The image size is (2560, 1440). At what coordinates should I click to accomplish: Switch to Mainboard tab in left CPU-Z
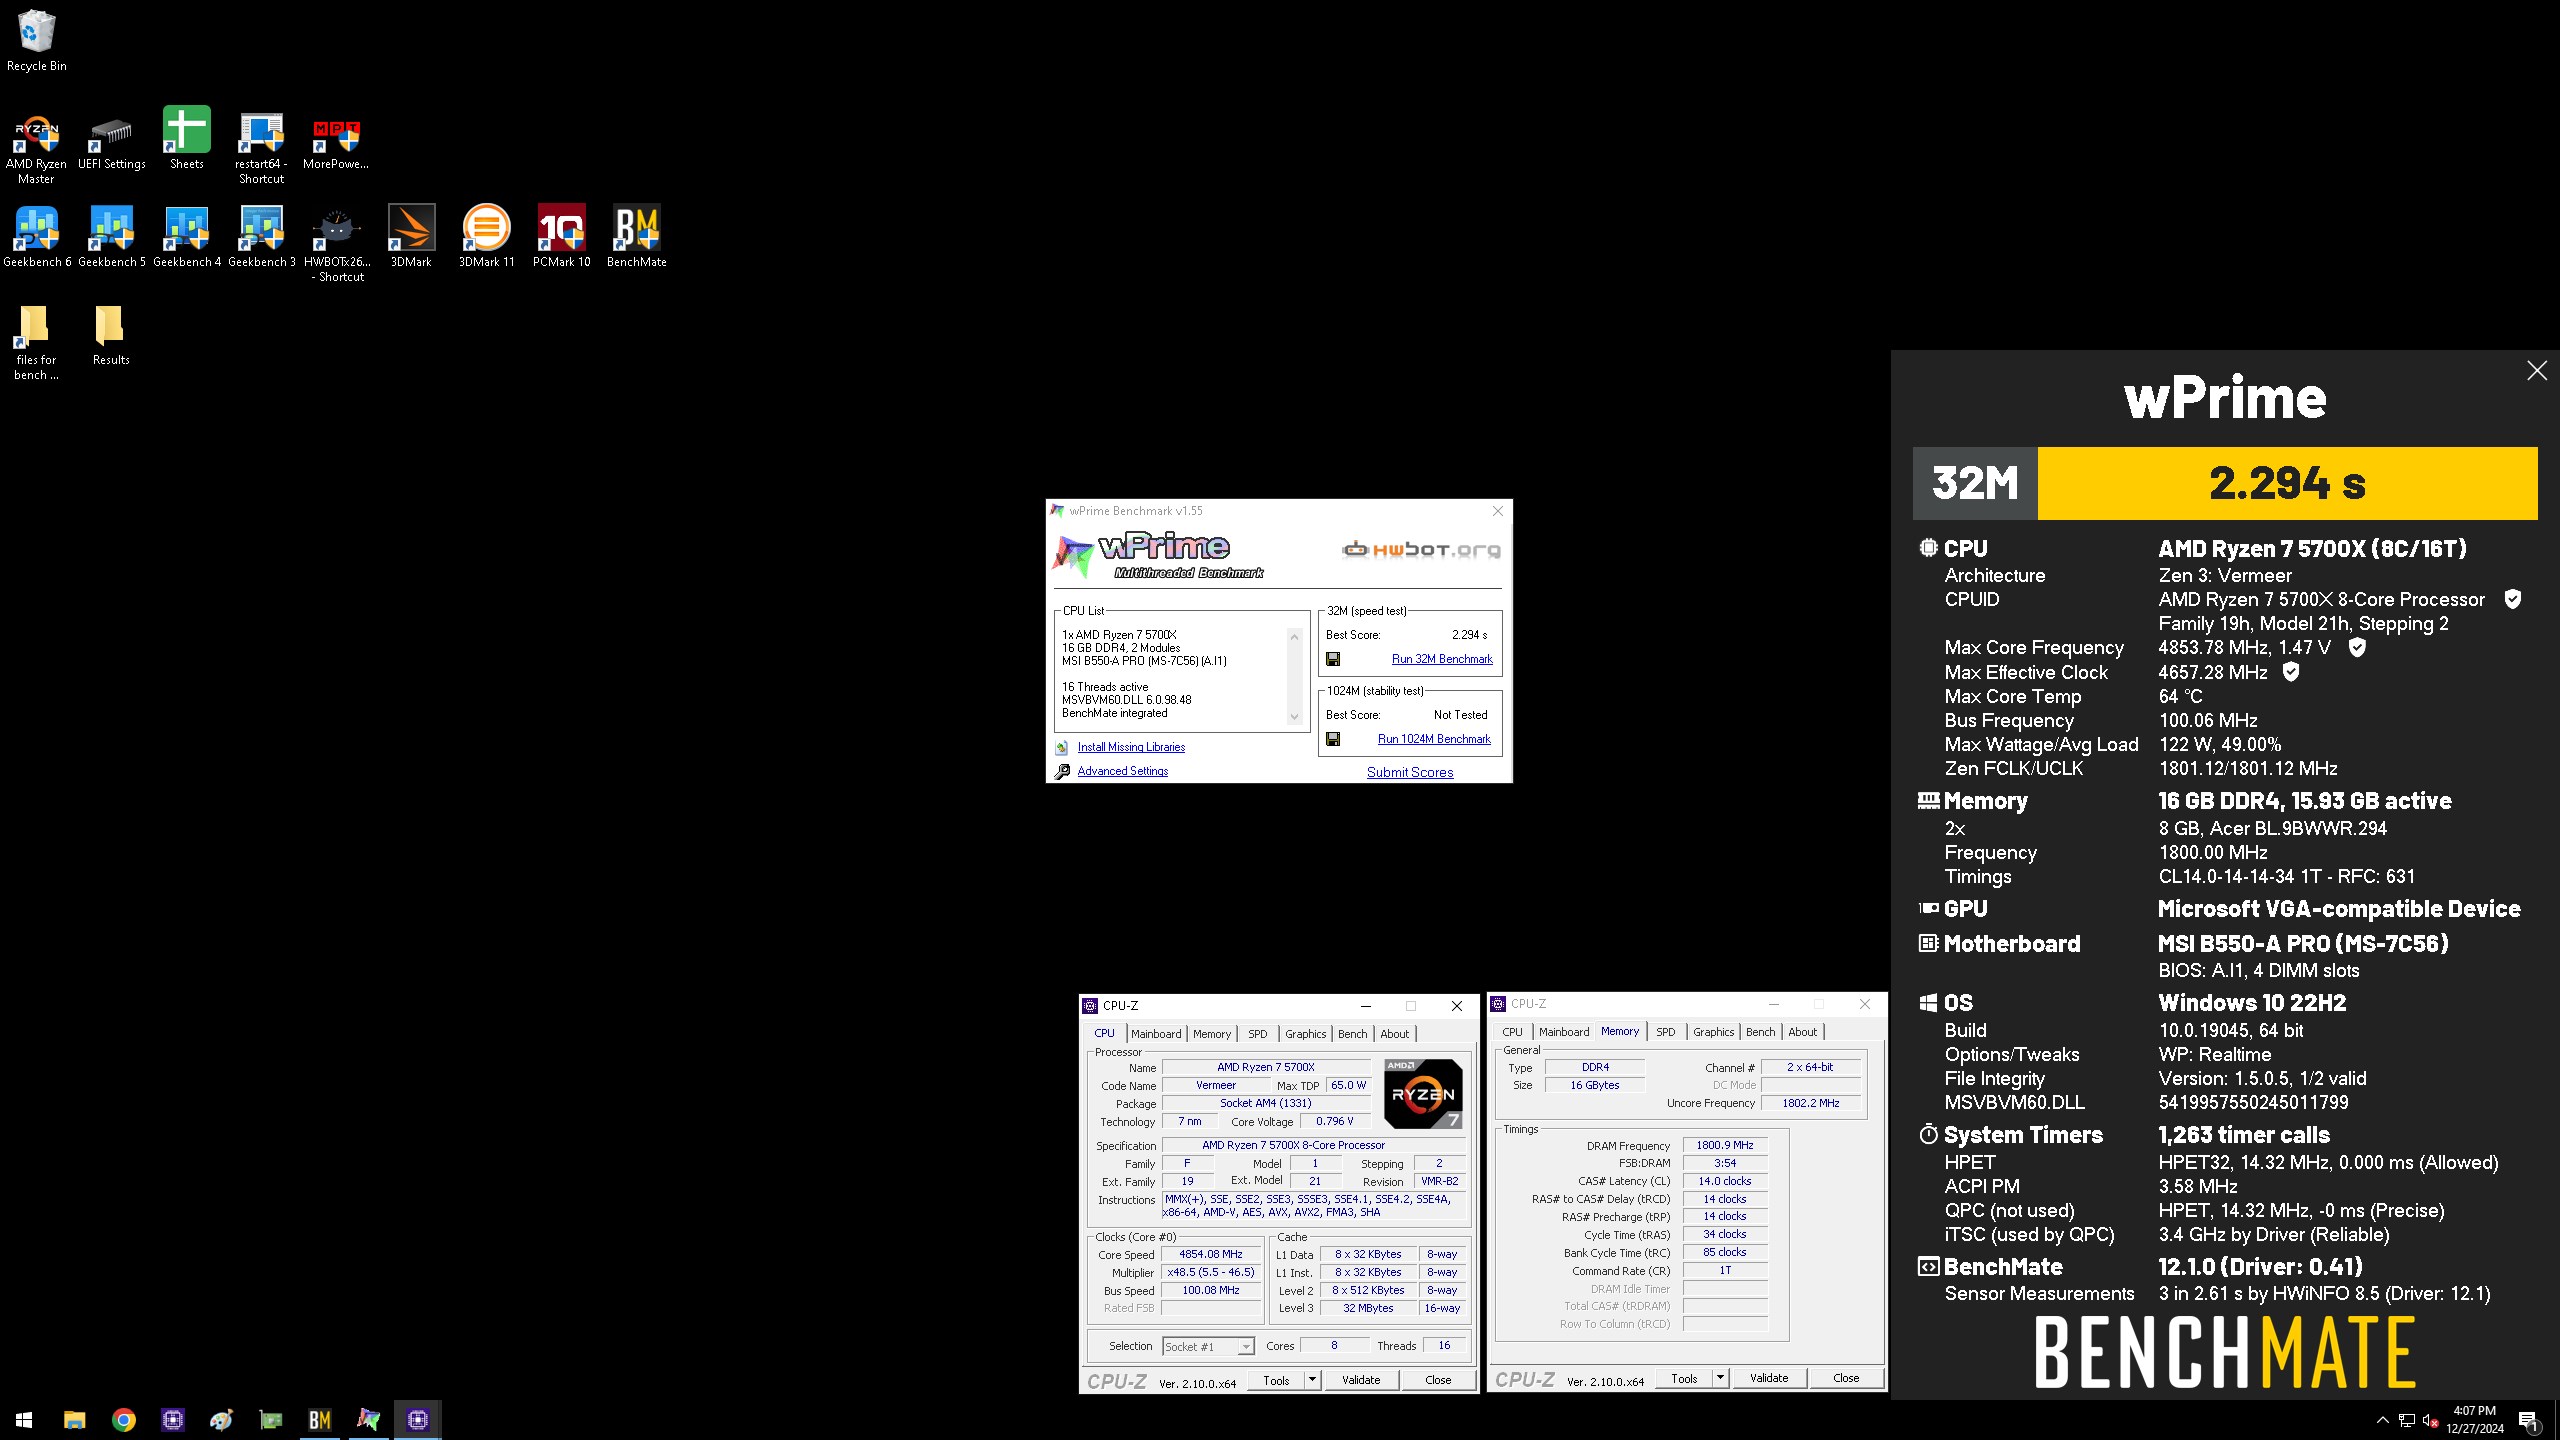1156,1034
